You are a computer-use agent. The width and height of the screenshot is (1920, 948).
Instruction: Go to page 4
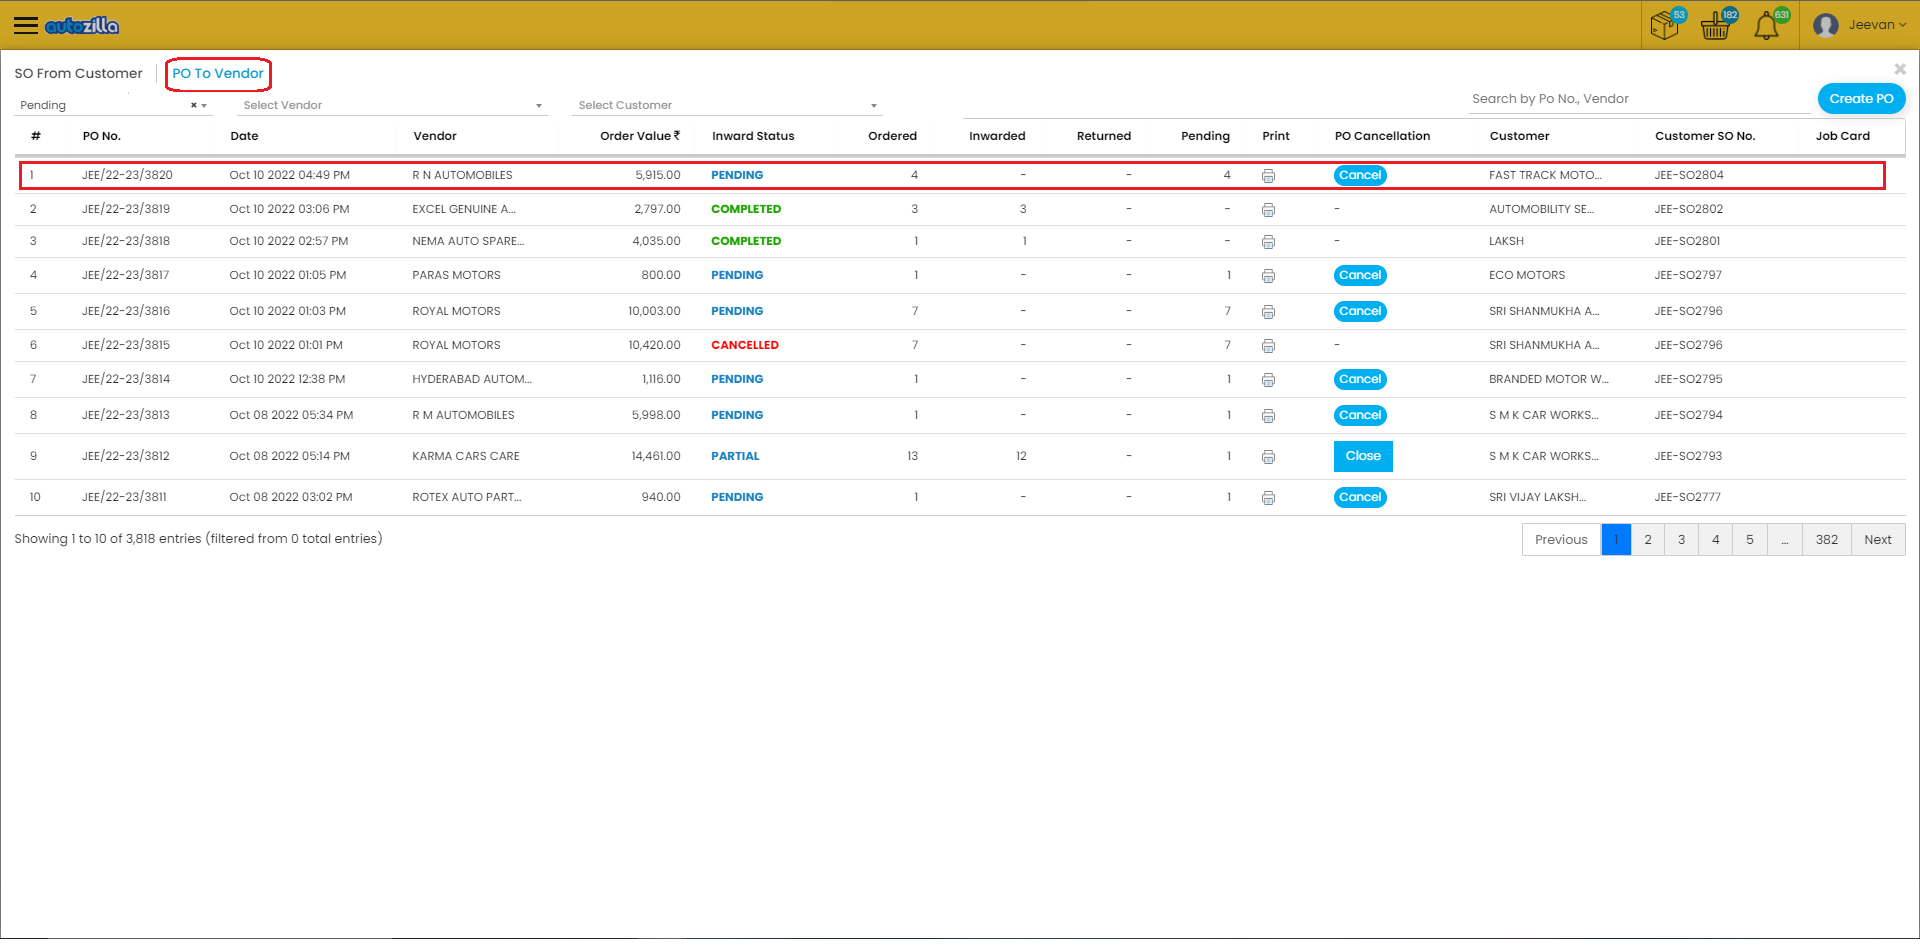[1716, 540]
